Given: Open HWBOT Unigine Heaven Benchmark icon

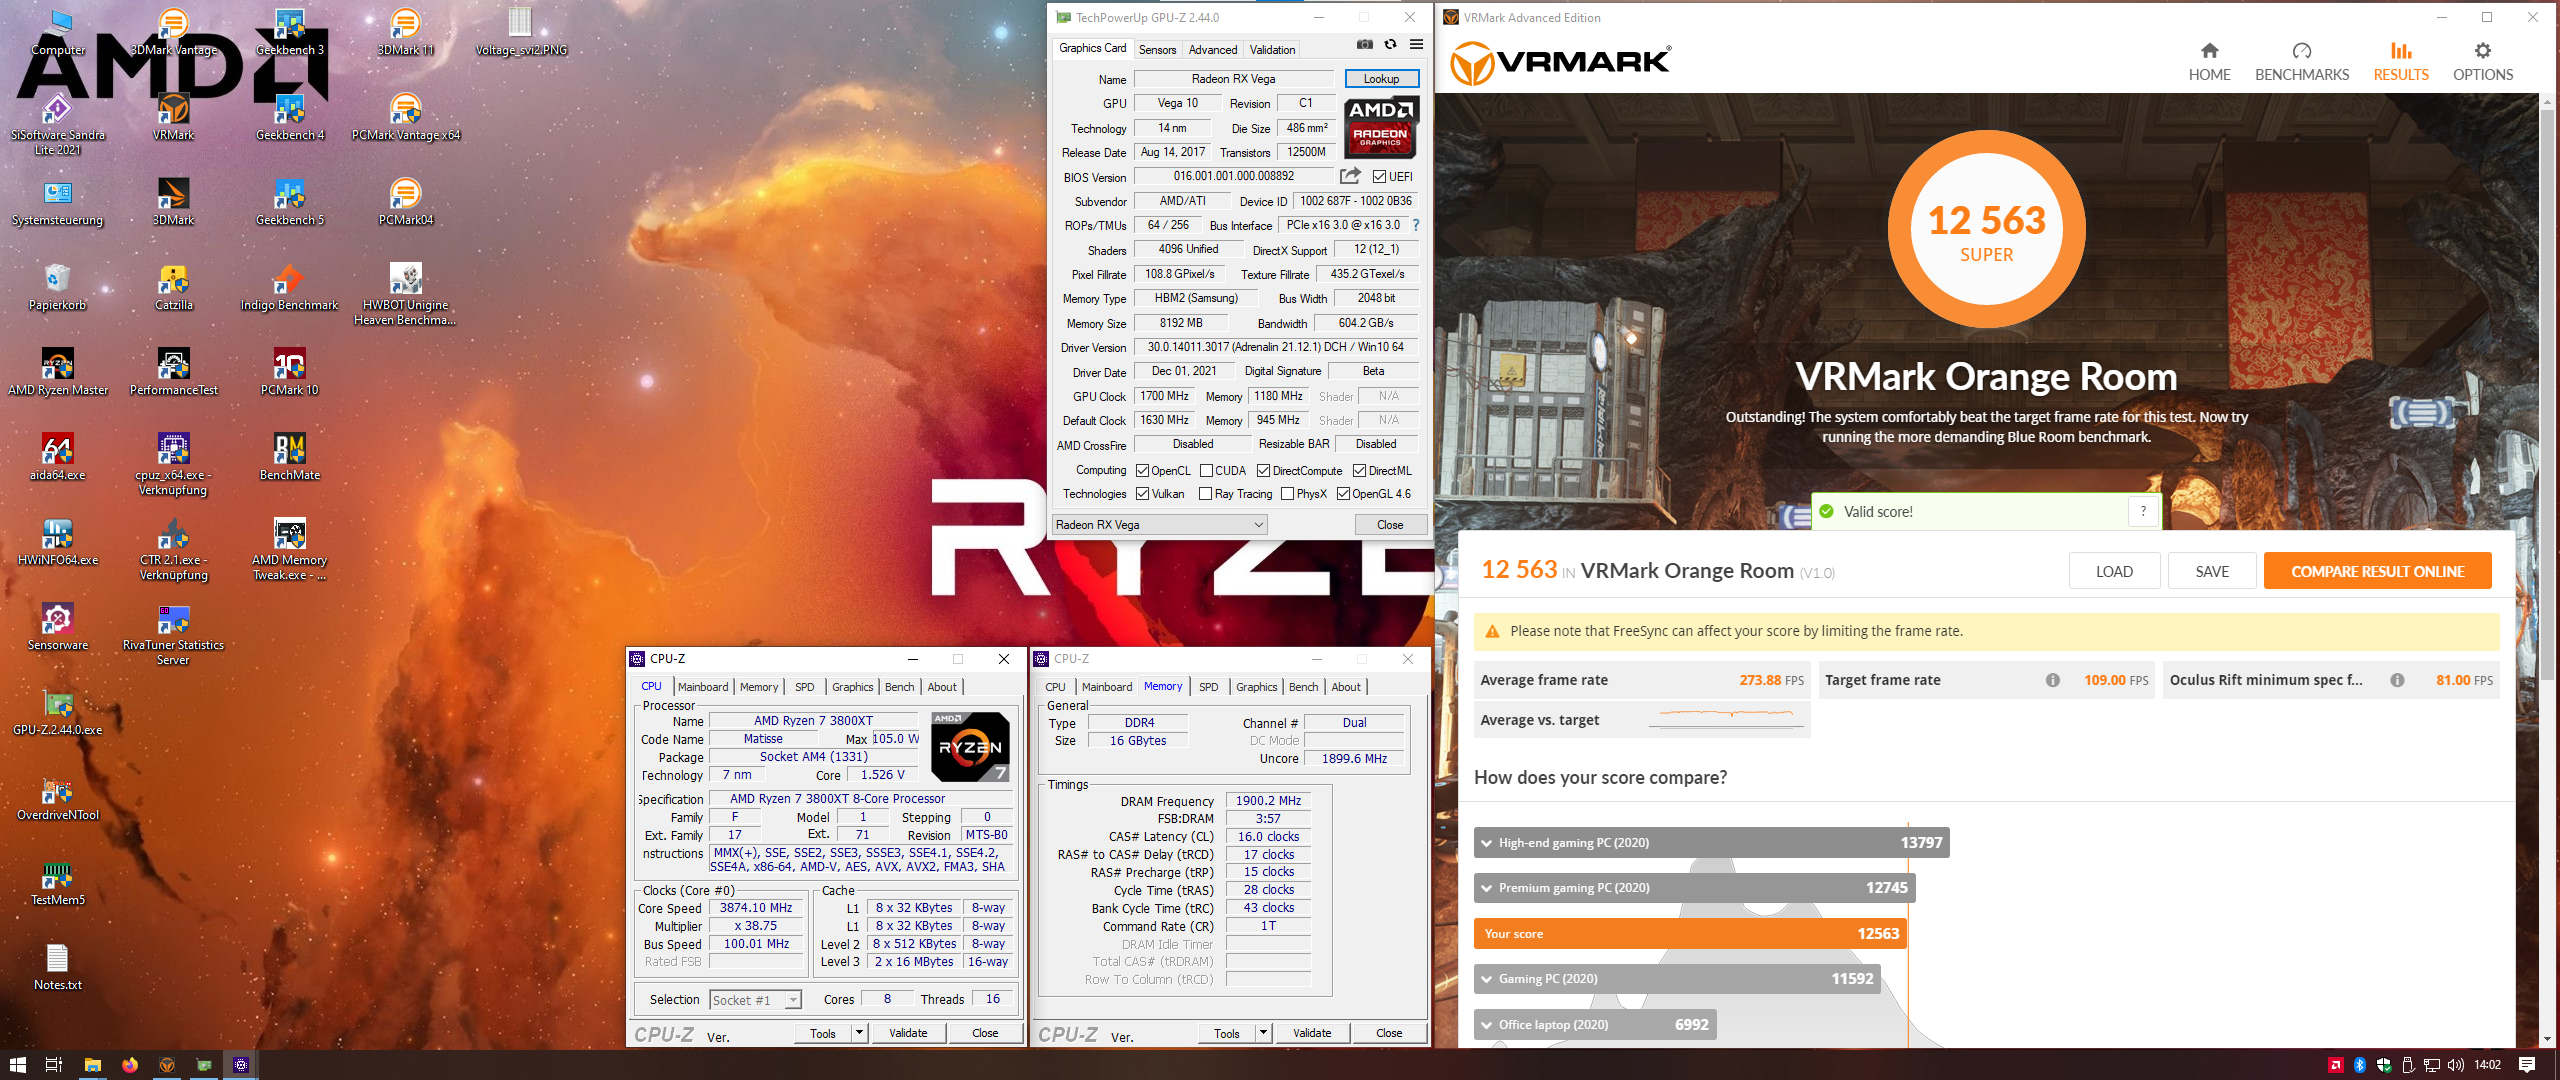Looking at the screenshot, I should 405,294.
